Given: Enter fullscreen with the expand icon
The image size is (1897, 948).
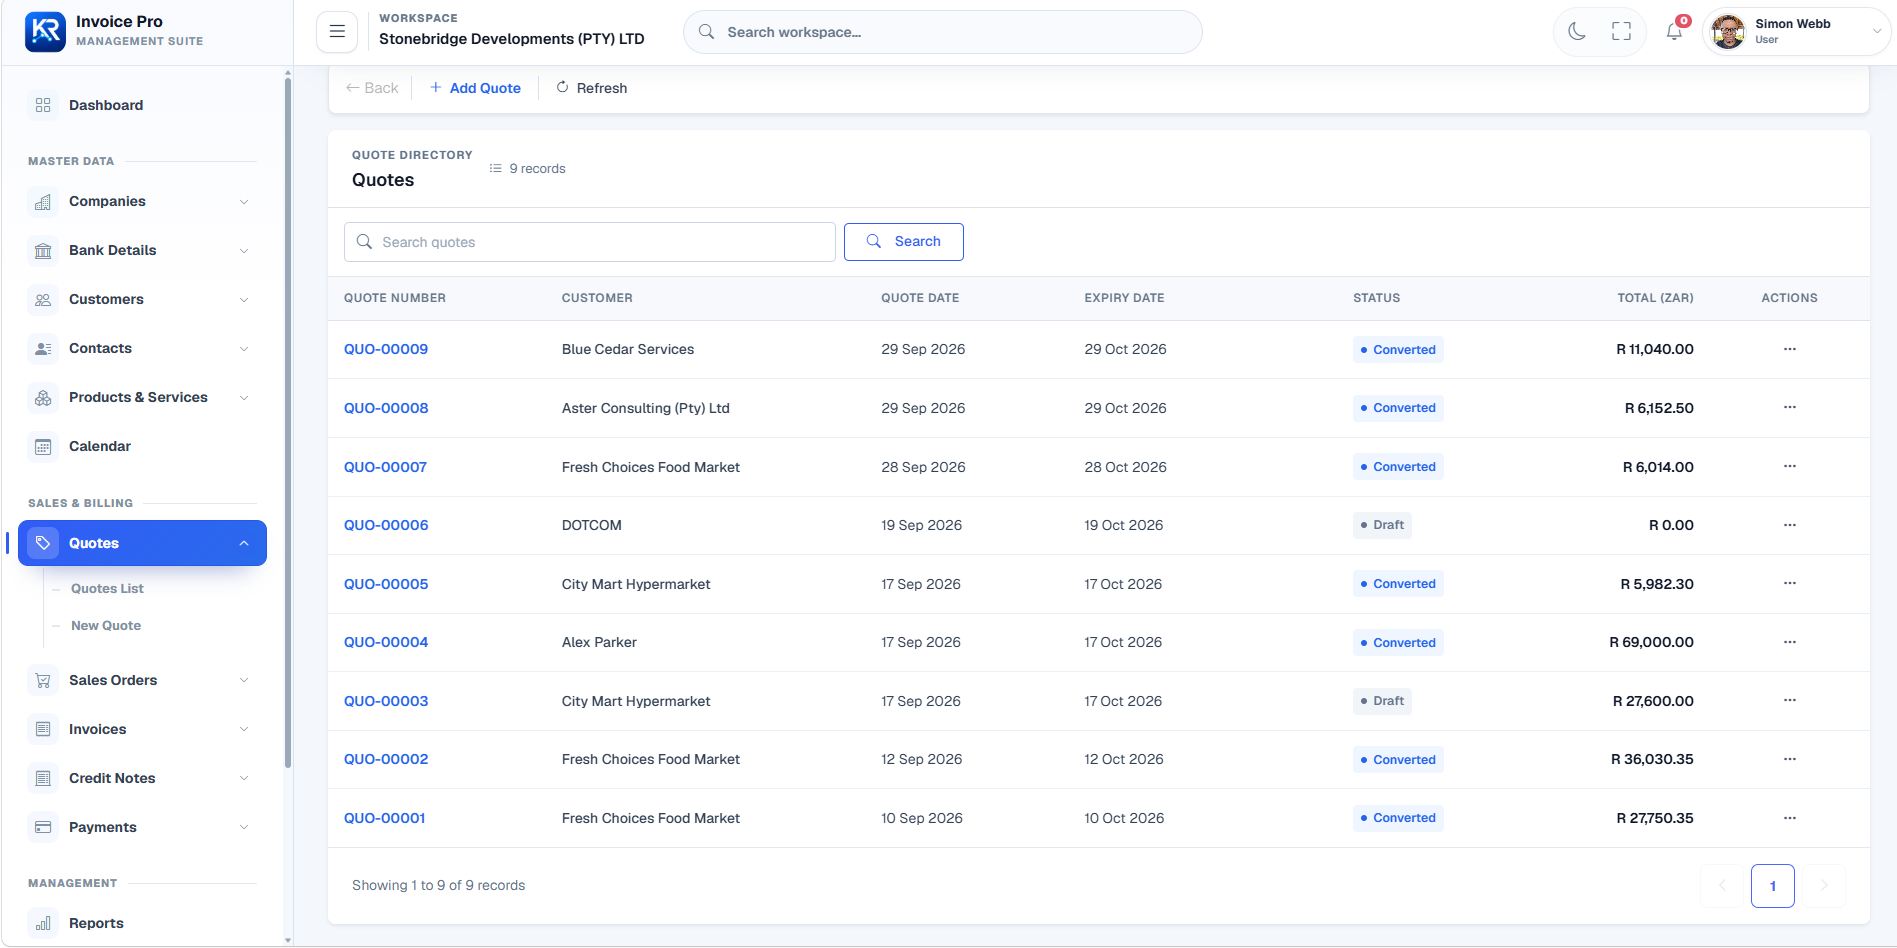Looking at the screenshot, I should coord(1621,32).
